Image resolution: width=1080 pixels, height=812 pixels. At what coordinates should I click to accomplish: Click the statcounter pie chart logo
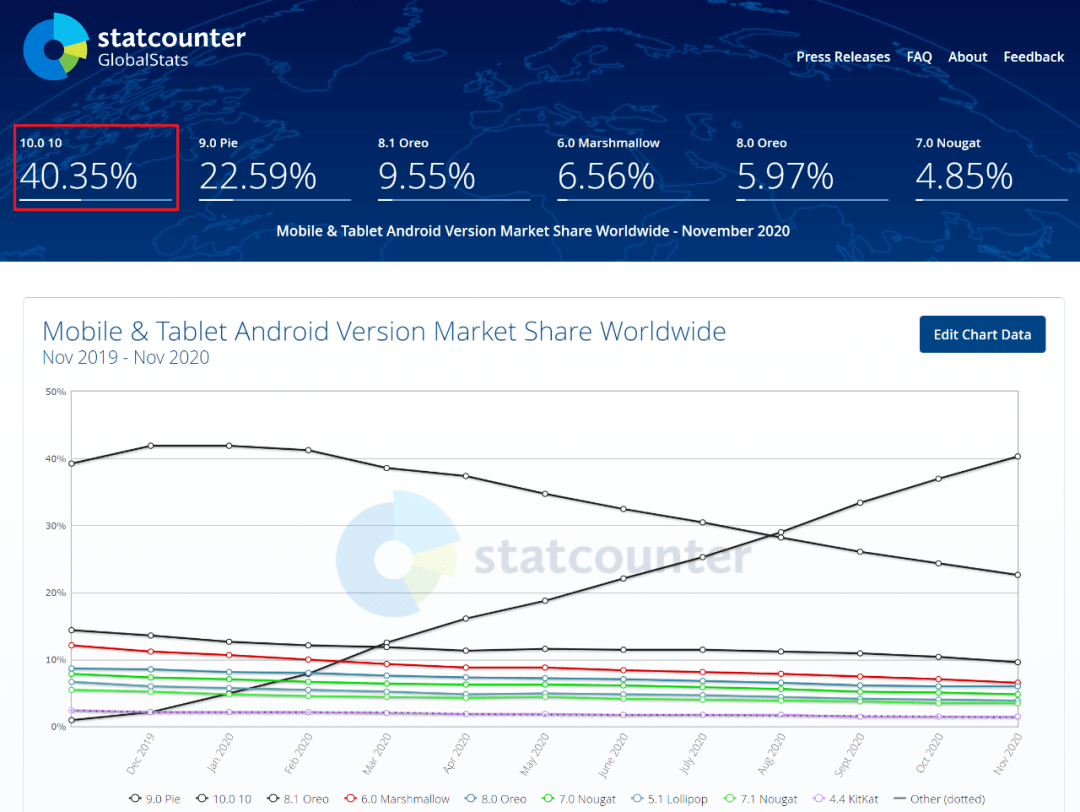[57, 46]
